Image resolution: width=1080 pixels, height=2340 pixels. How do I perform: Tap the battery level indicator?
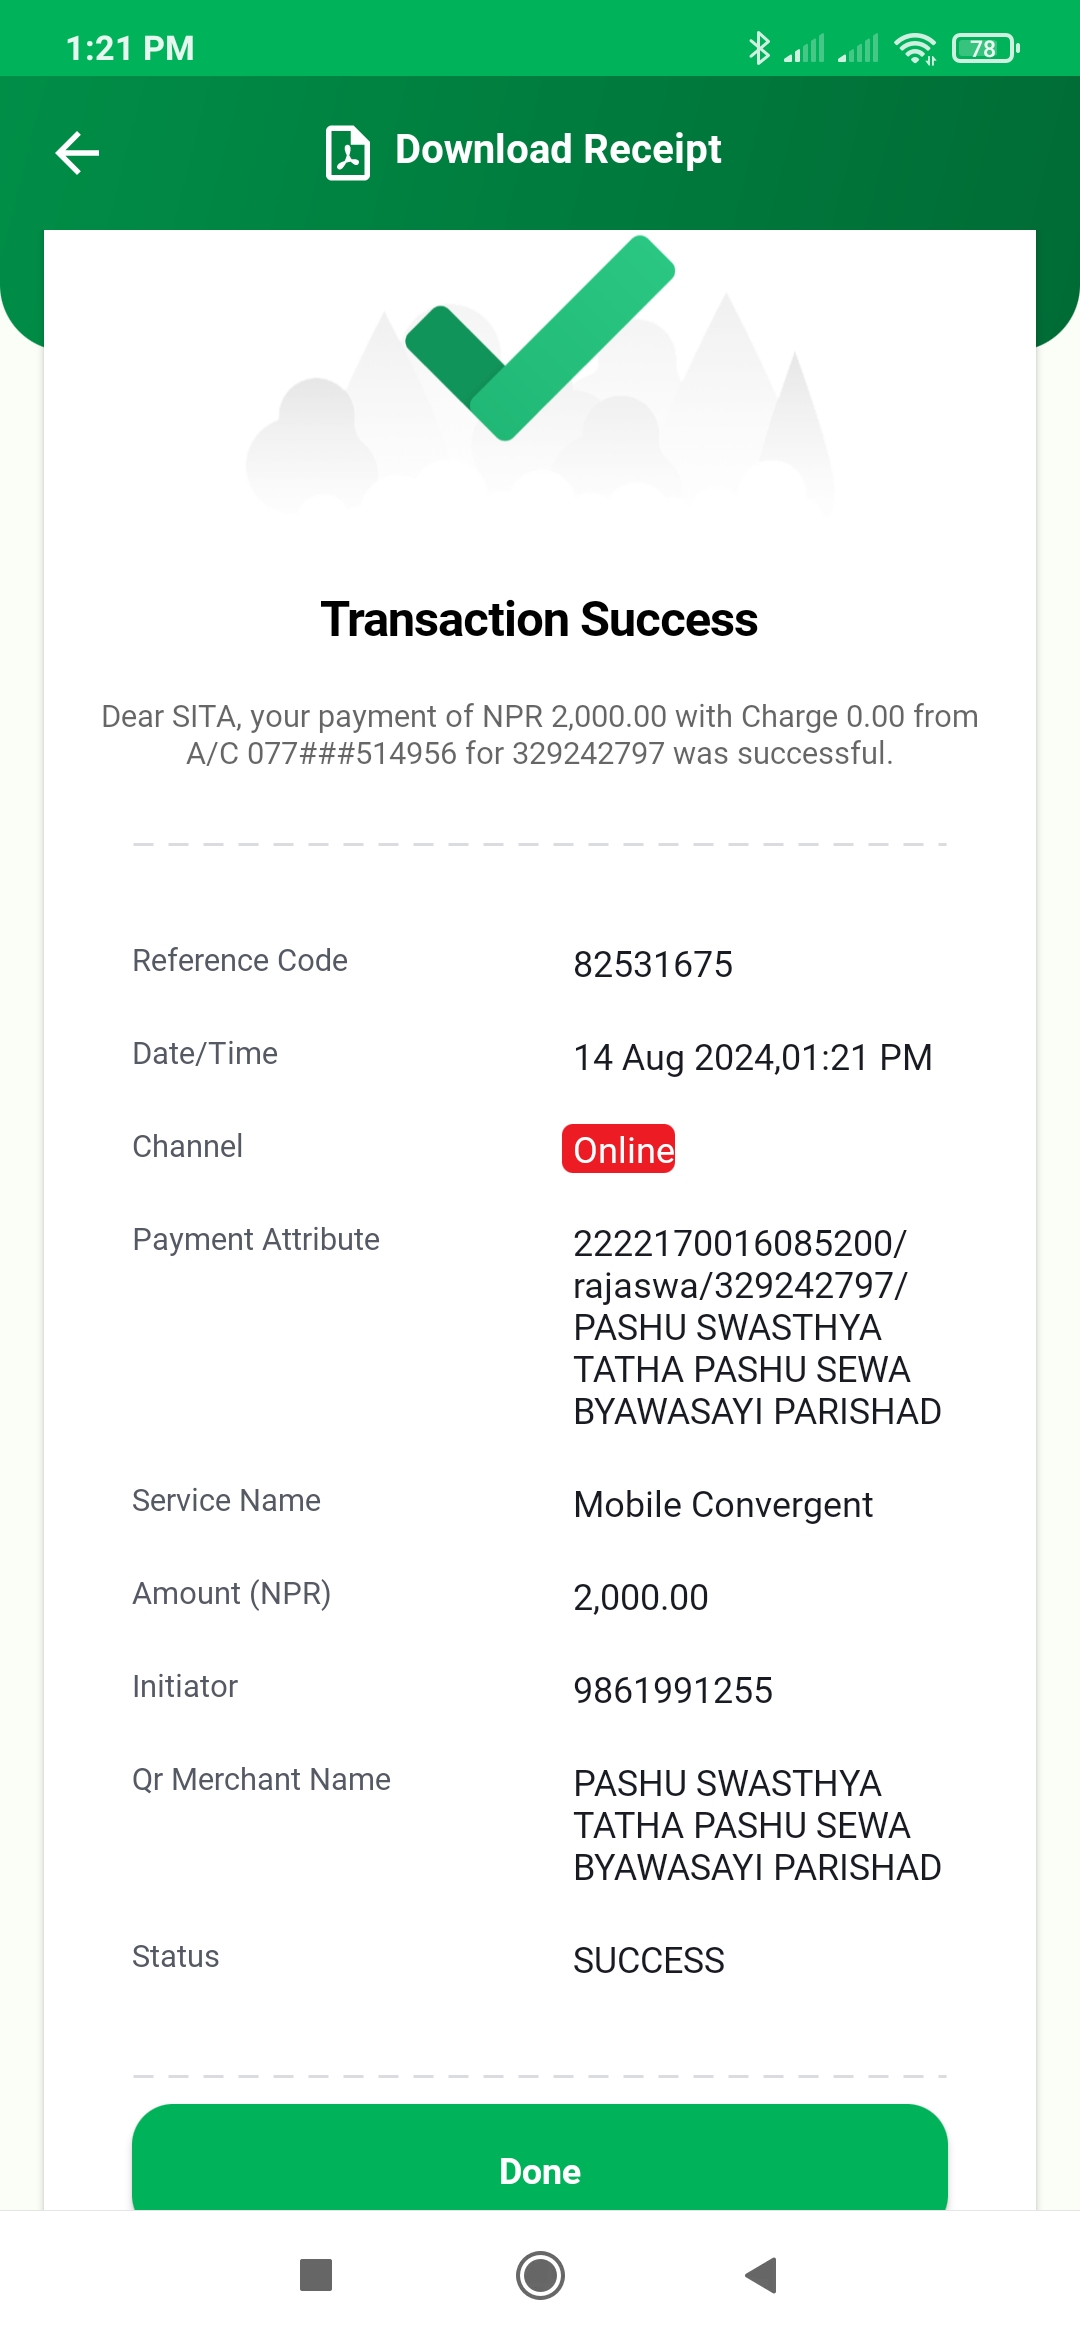pyautogui.click(x=986, y=48)
